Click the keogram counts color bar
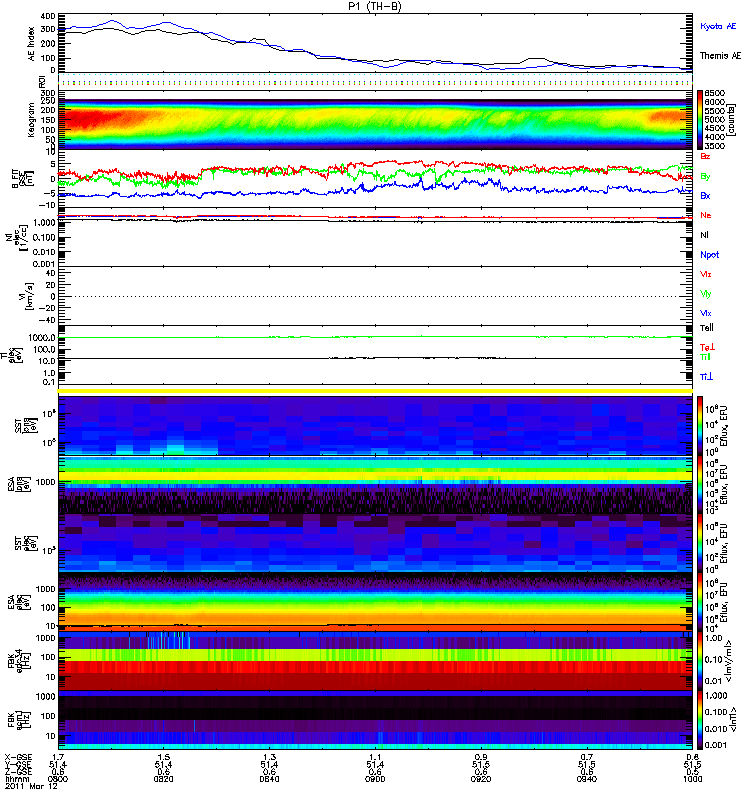The width and height of the screenshot is (750, 800). [x=701, y=120]
